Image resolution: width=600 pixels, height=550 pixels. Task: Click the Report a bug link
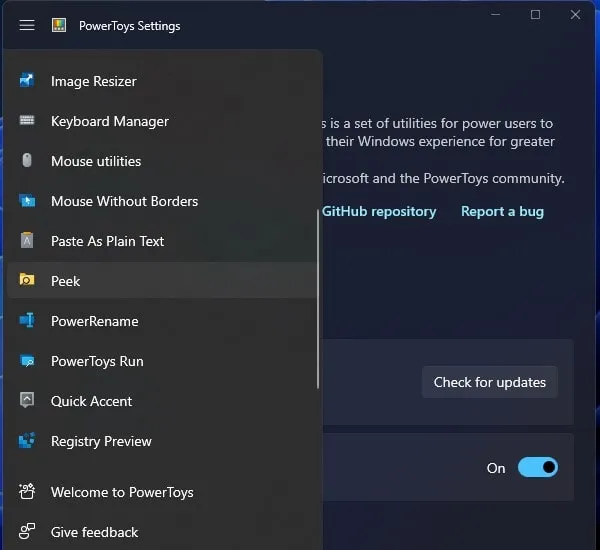[502, 211]
